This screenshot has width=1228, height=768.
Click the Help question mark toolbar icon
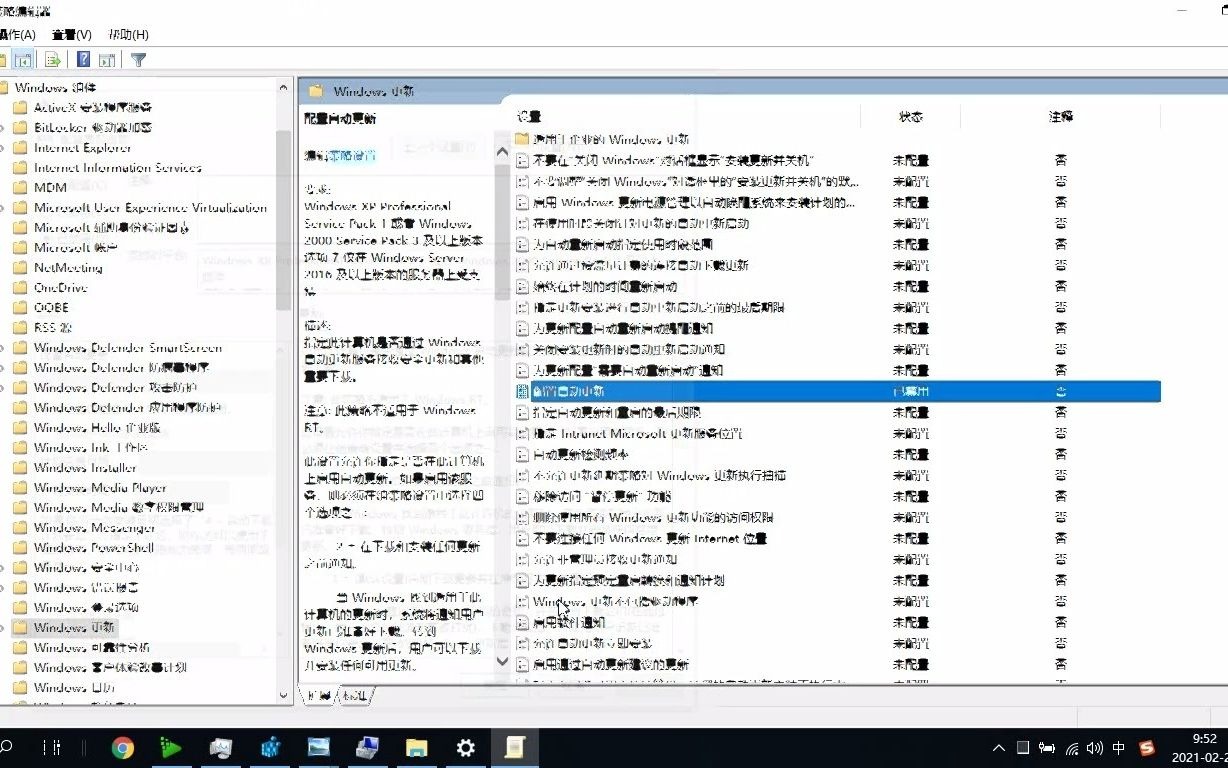coord(83,59)
